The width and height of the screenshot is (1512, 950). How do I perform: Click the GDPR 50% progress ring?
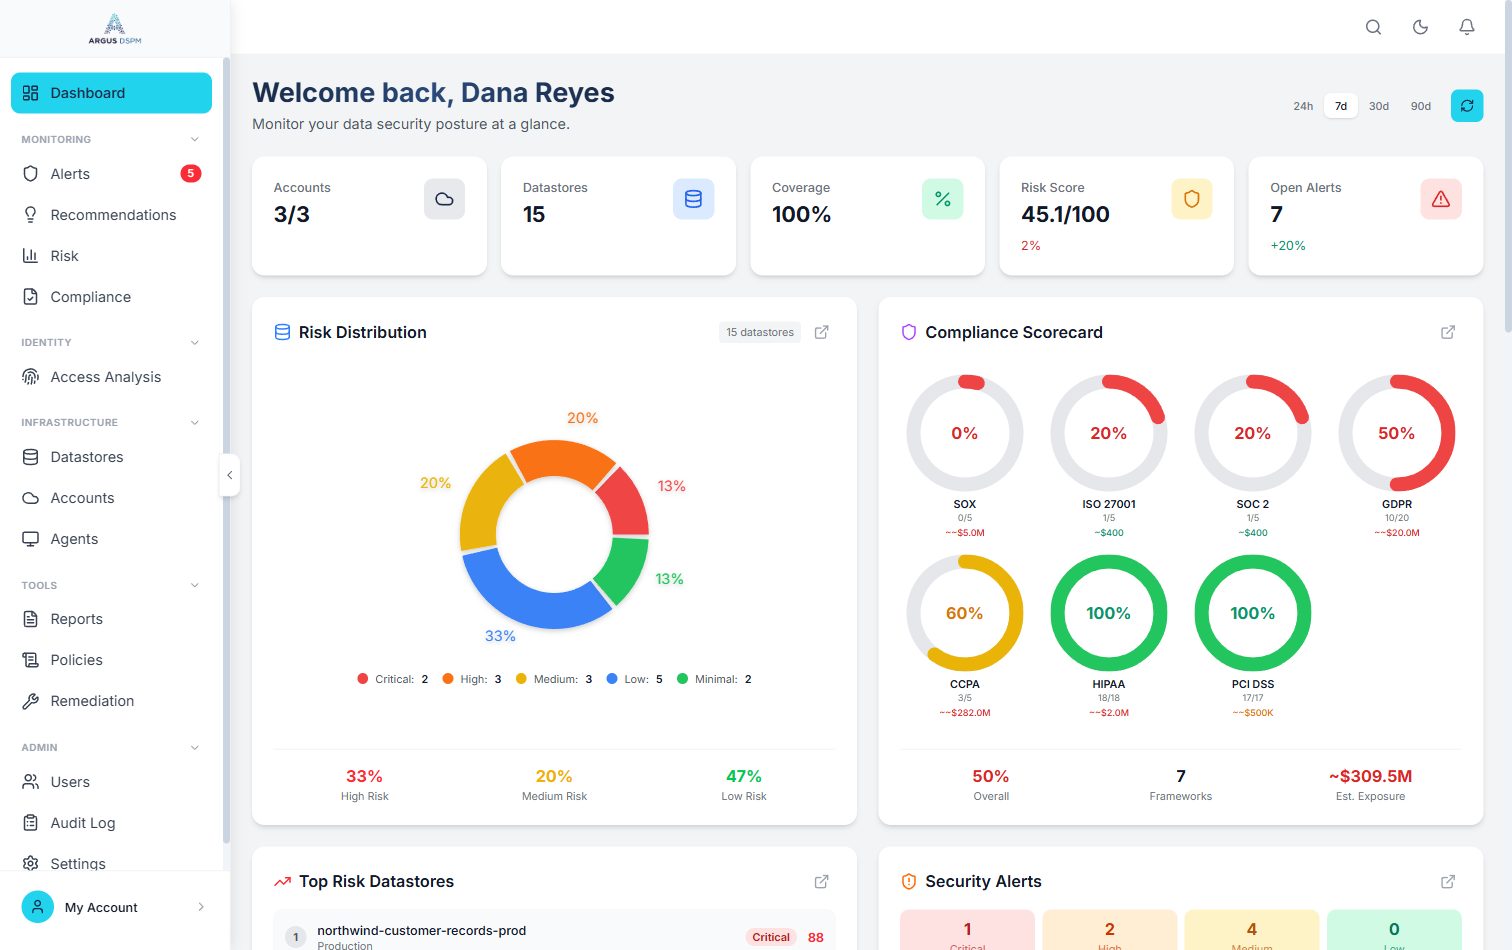click(x=1396, y=433)
